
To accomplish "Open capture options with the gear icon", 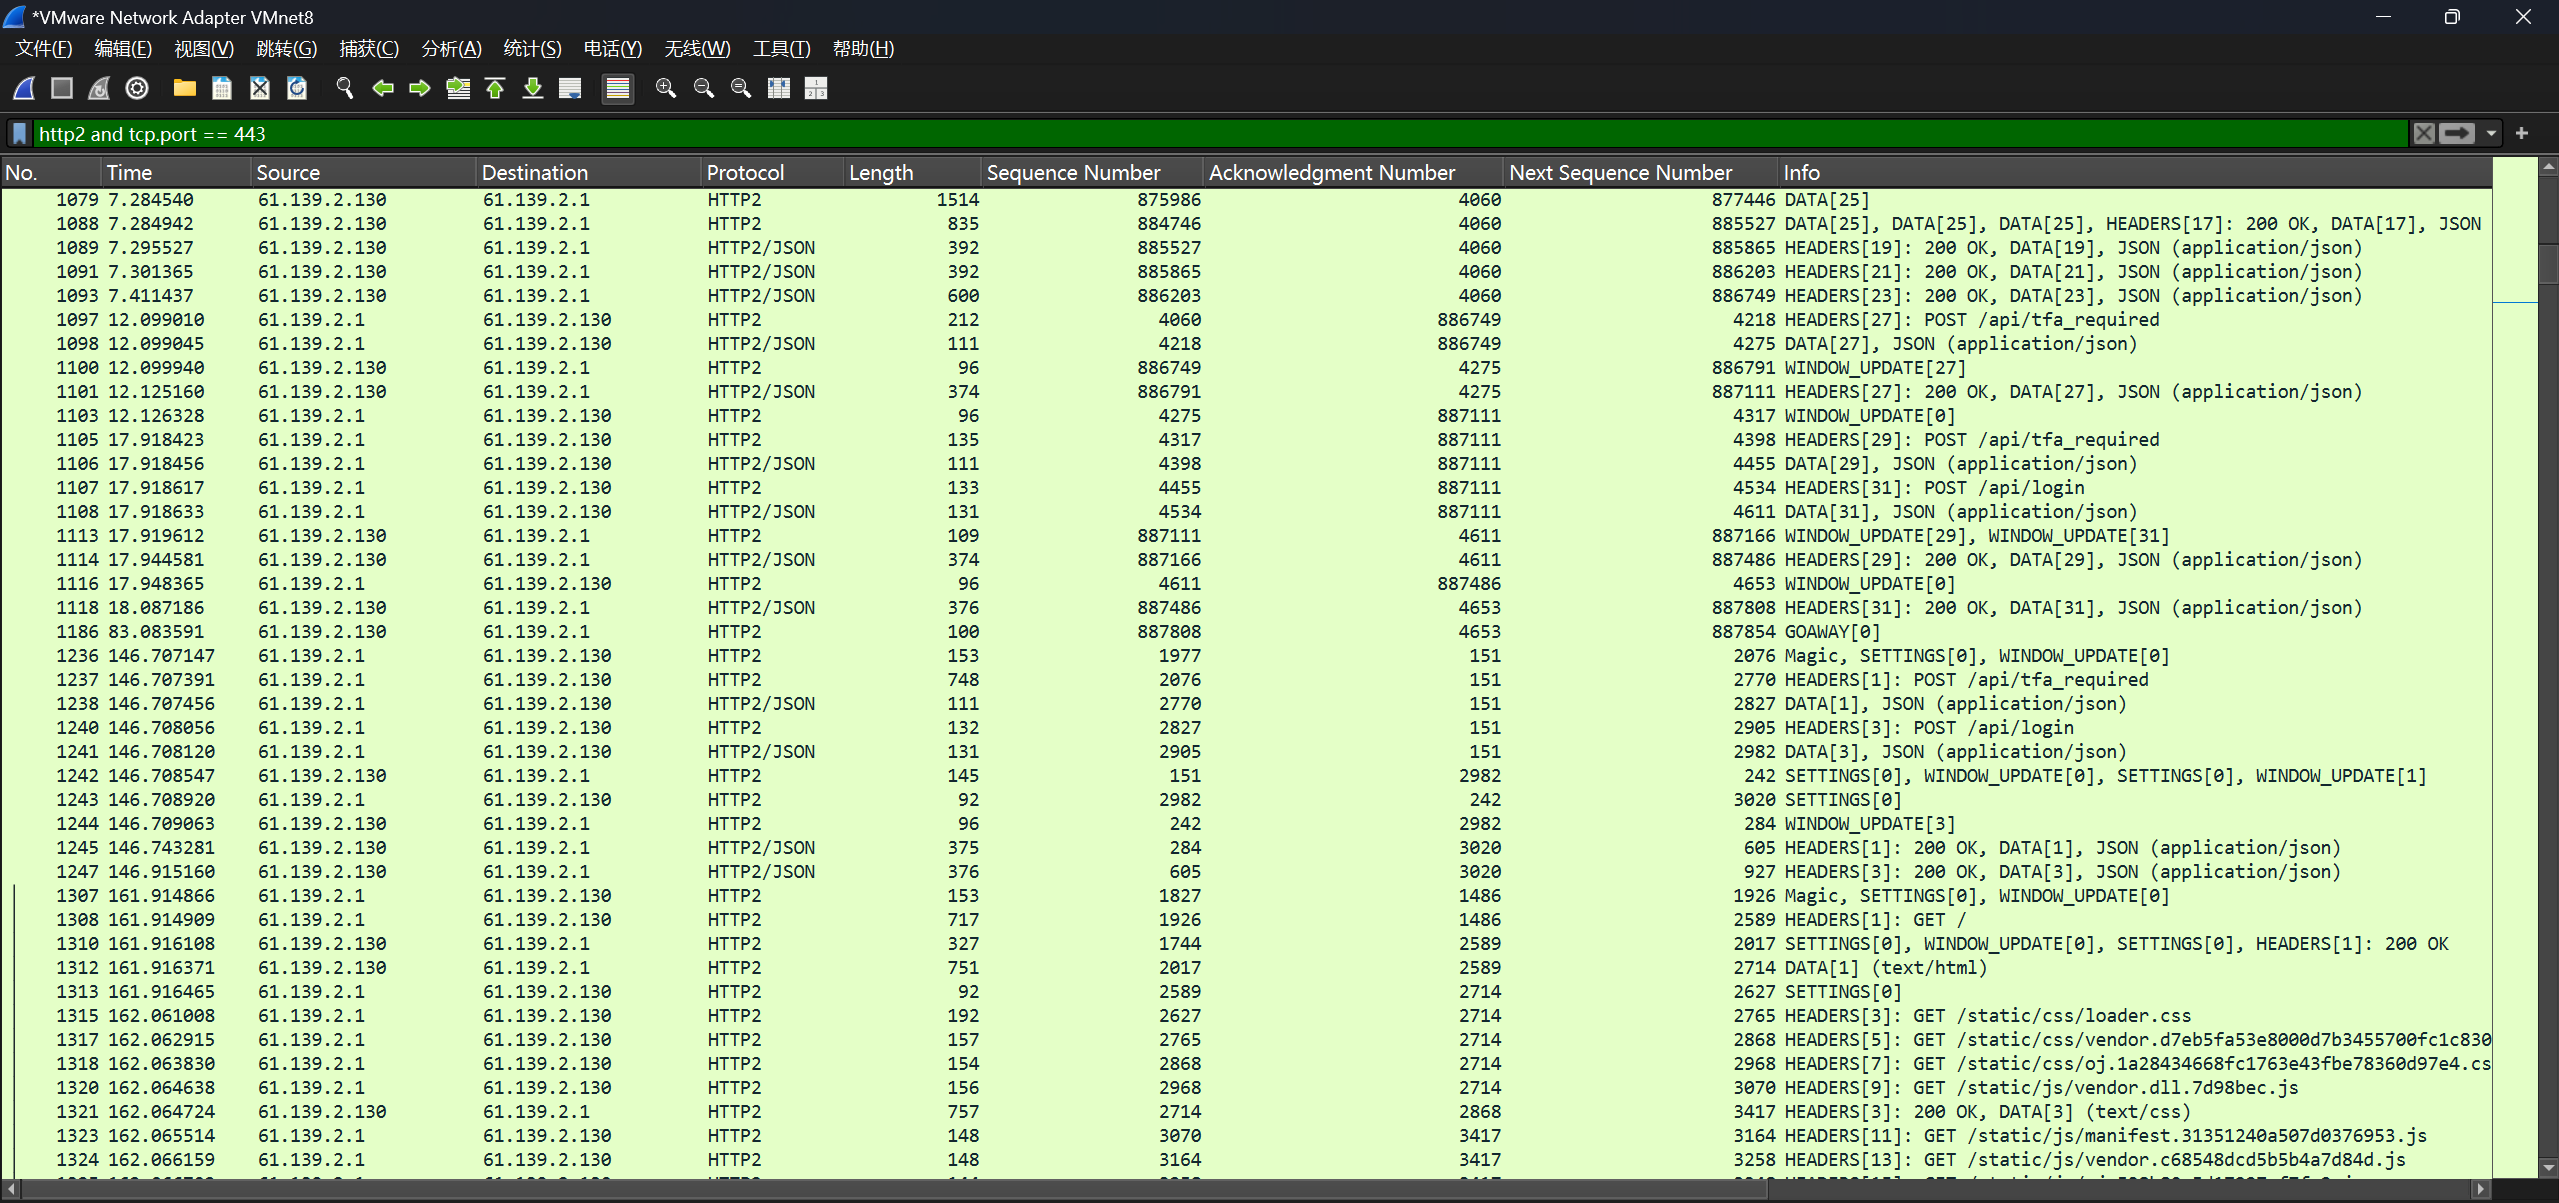I will 137,88.
